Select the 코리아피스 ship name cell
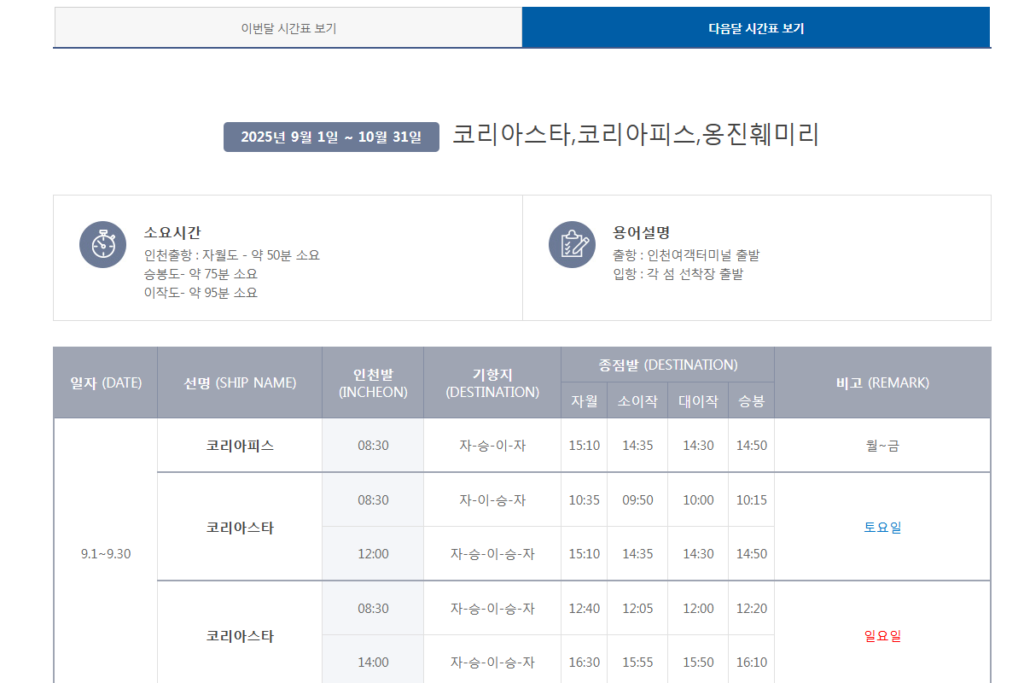The height and width of the screenshot is (683, 1024). coord(240,445)
